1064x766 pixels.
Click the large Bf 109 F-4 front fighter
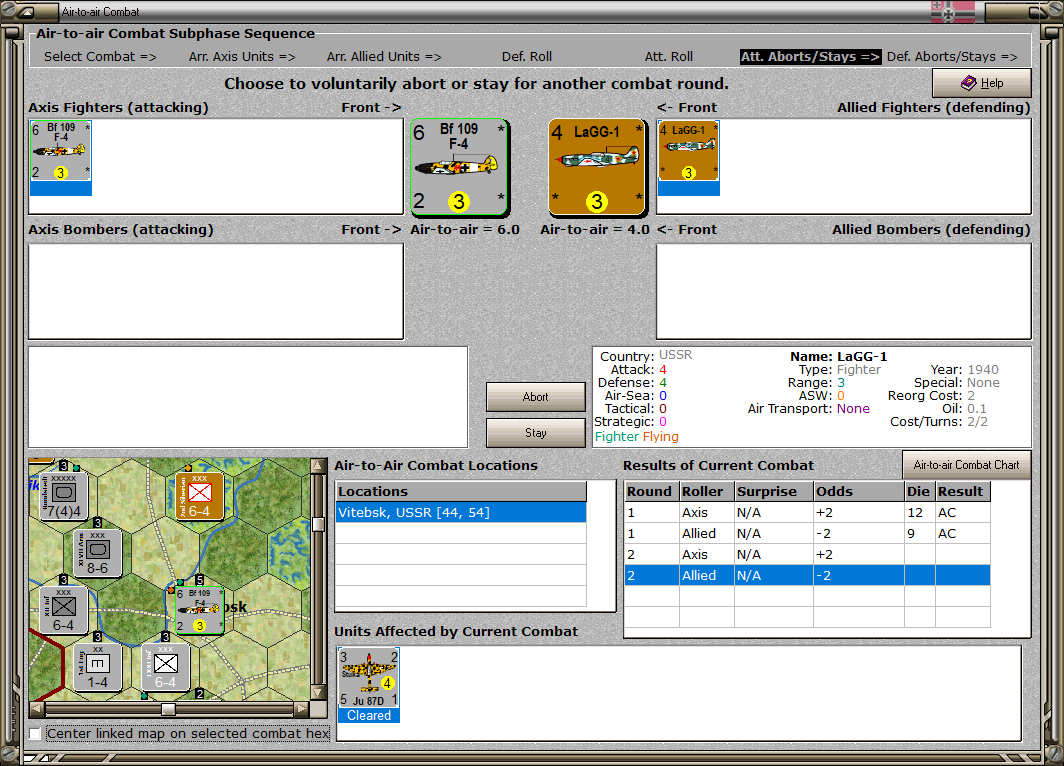(459, 167)
